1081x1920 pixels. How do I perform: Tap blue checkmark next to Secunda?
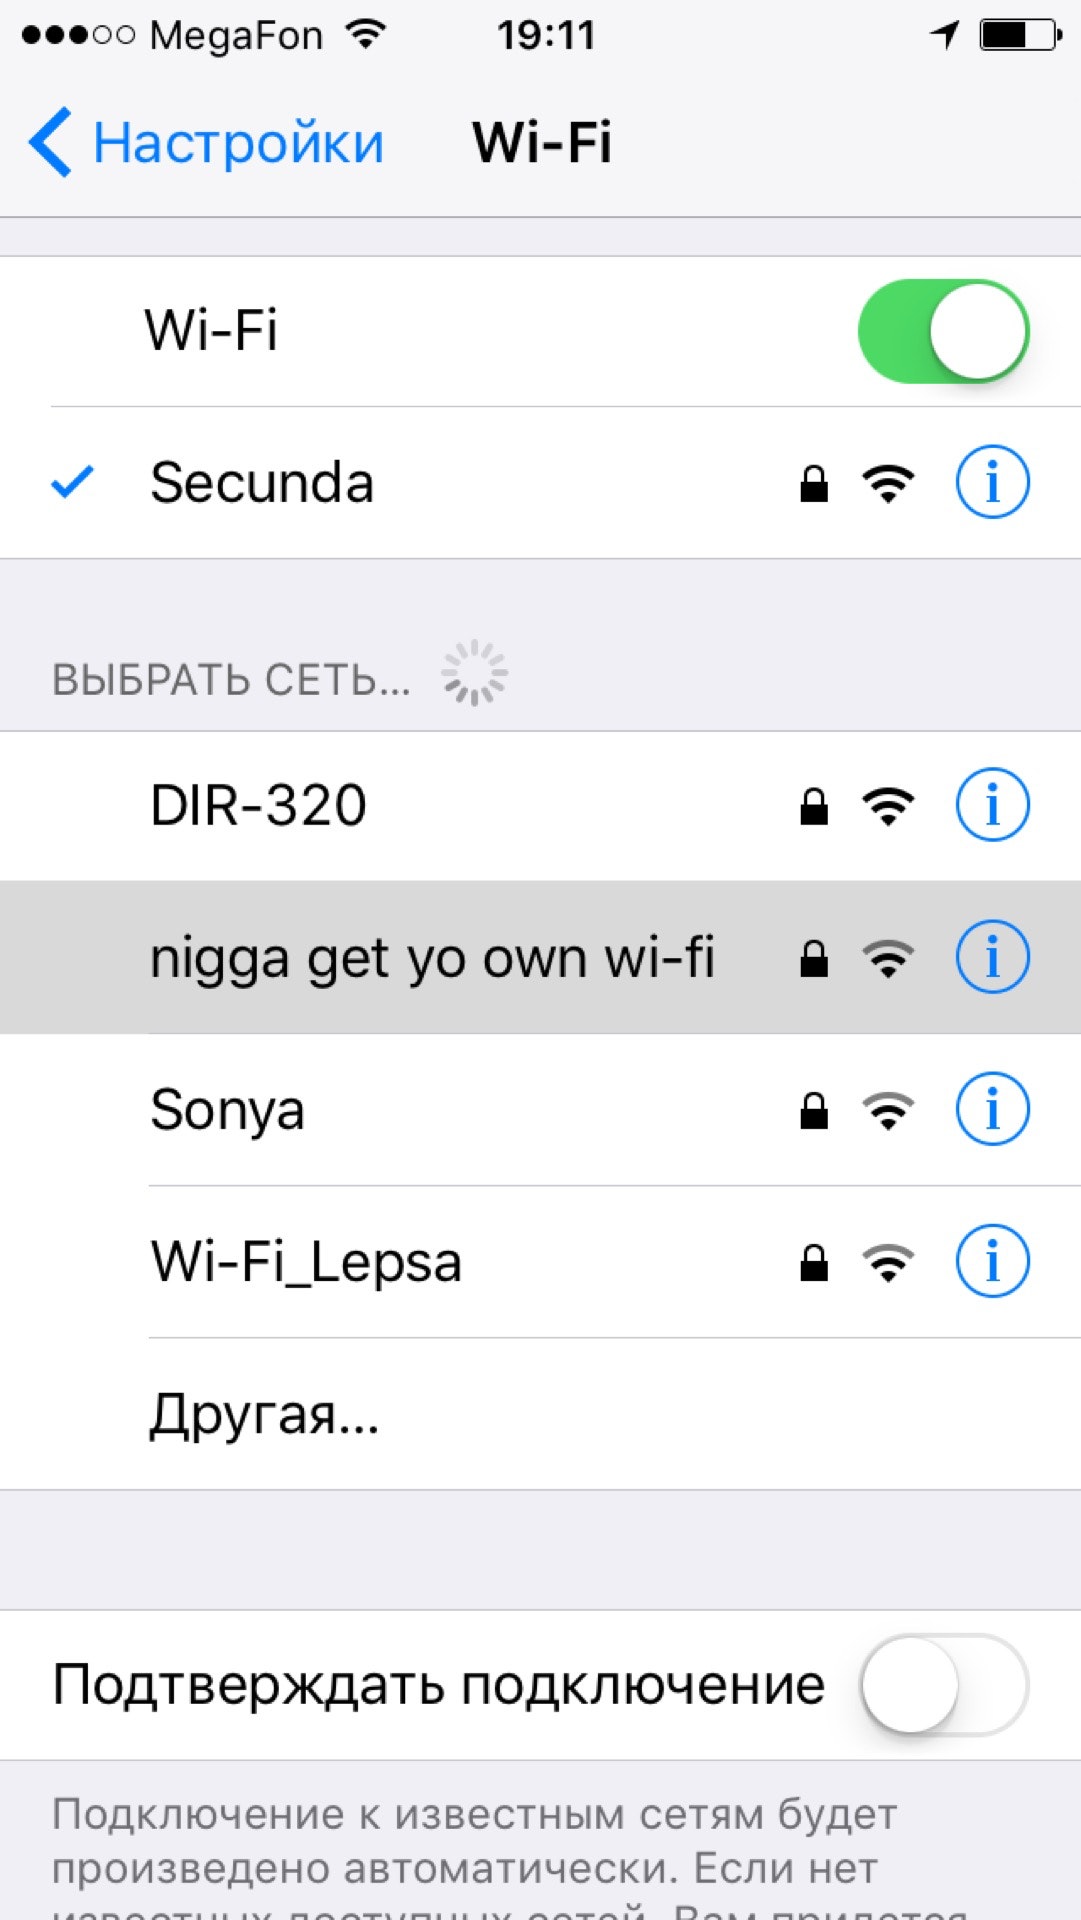(72, 482)
